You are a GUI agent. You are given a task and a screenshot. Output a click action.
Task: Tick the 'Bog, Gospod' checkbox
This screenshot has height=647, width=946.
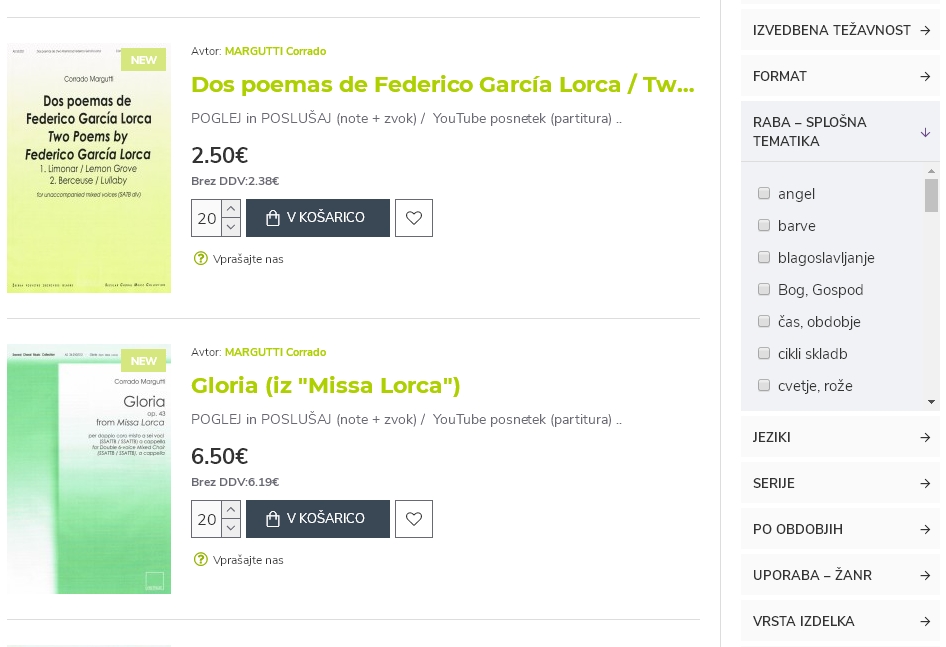[x=764, y=290]
